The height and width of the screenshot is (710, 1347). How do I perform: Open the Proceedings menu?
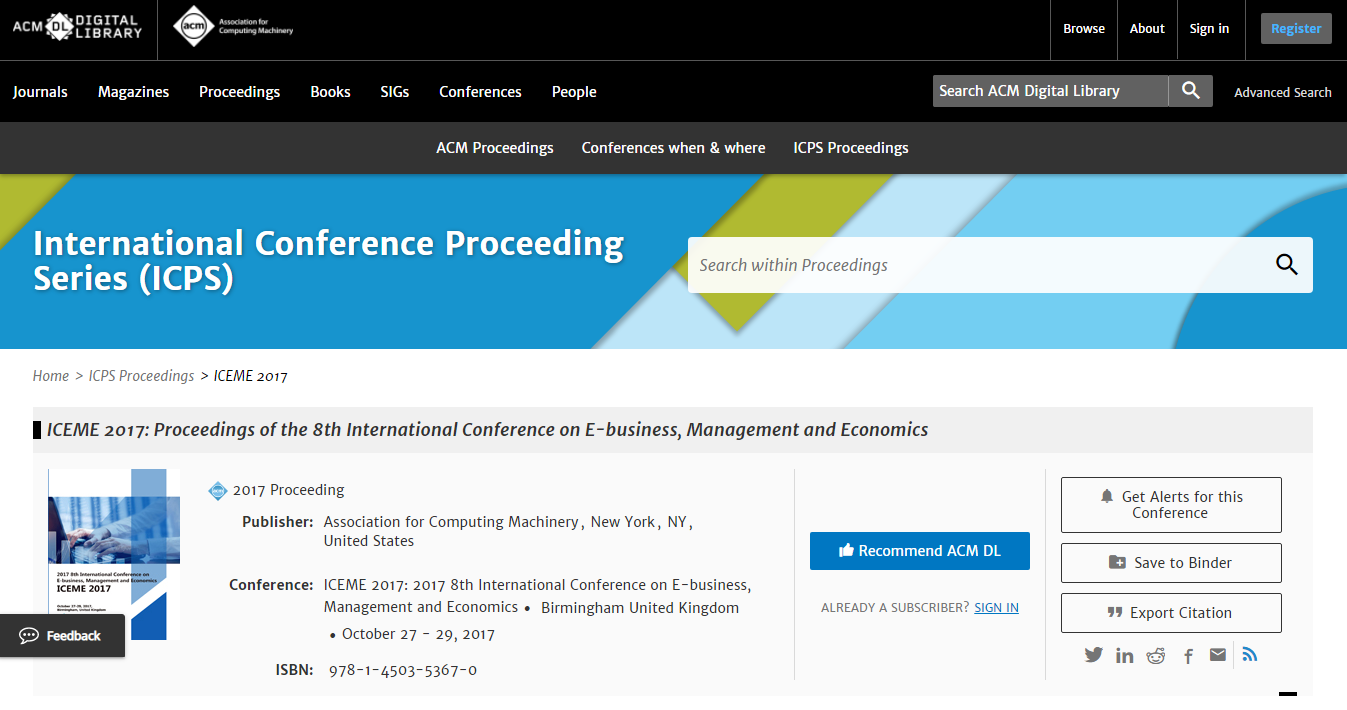[239, 92]
